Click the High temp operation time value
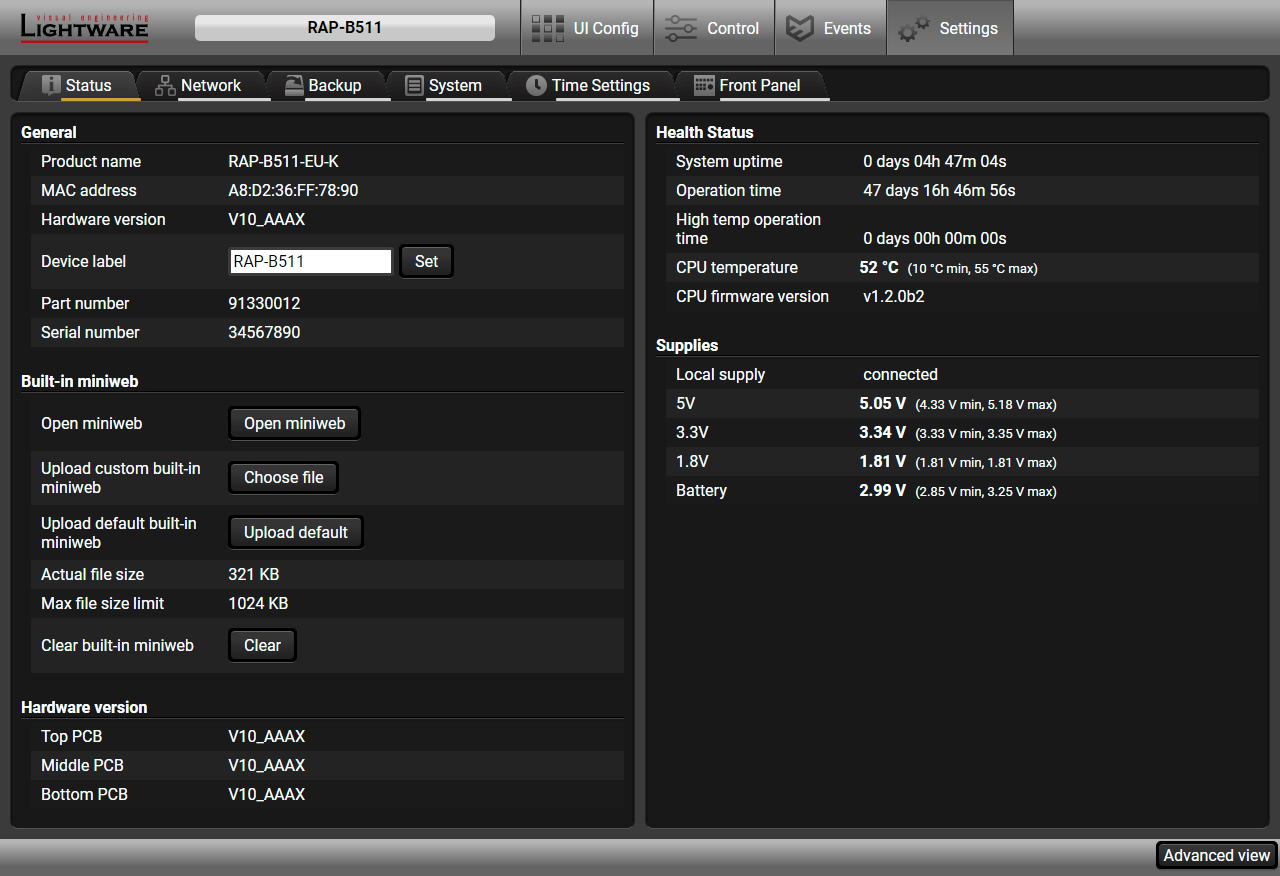 (934, 238)
